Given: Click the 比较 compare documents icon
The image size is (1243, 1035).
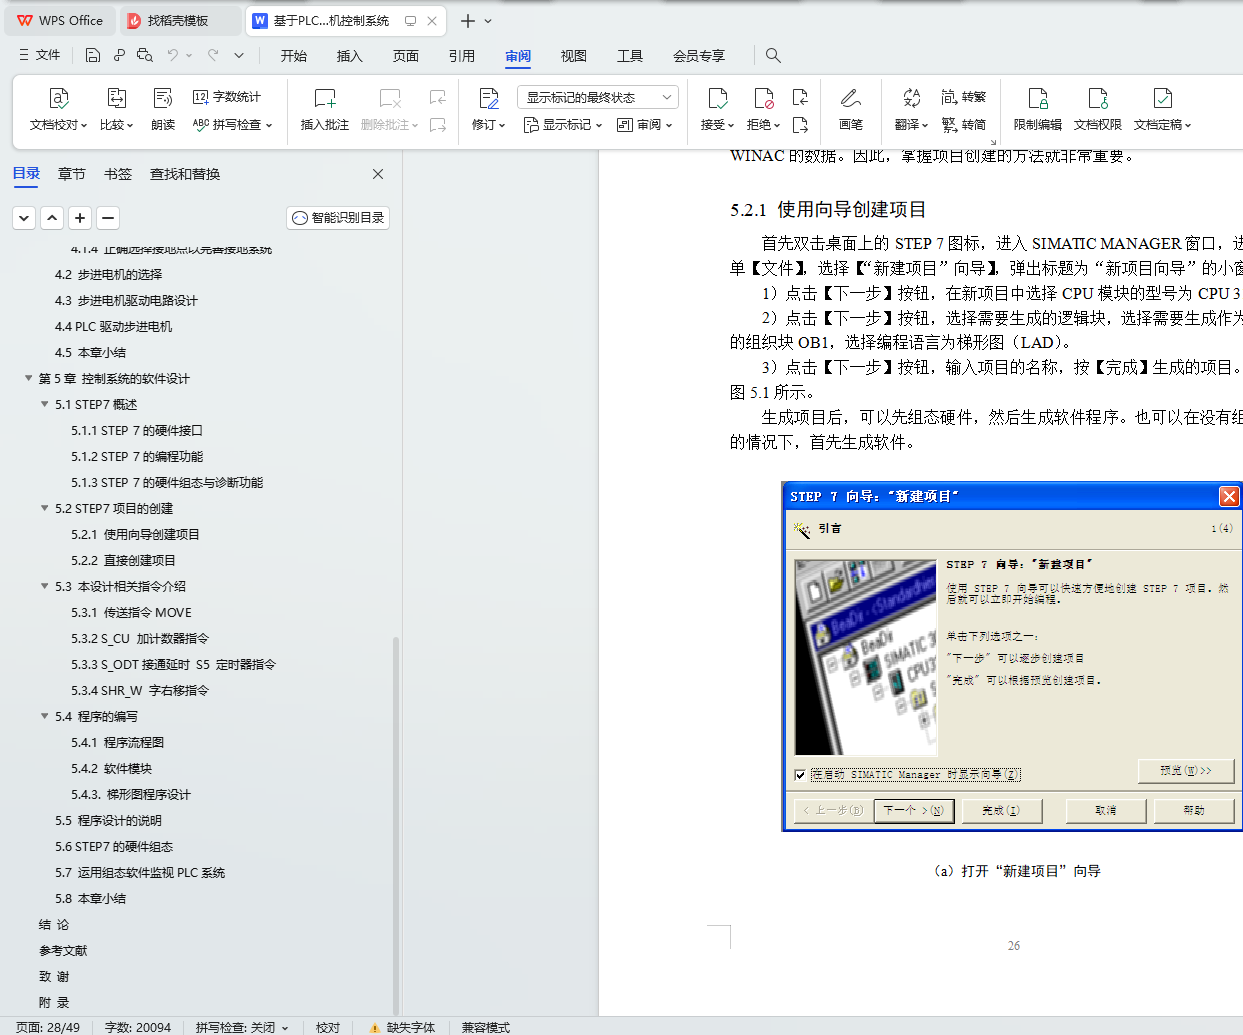Looking at the screenshot, I should point(116,98).
